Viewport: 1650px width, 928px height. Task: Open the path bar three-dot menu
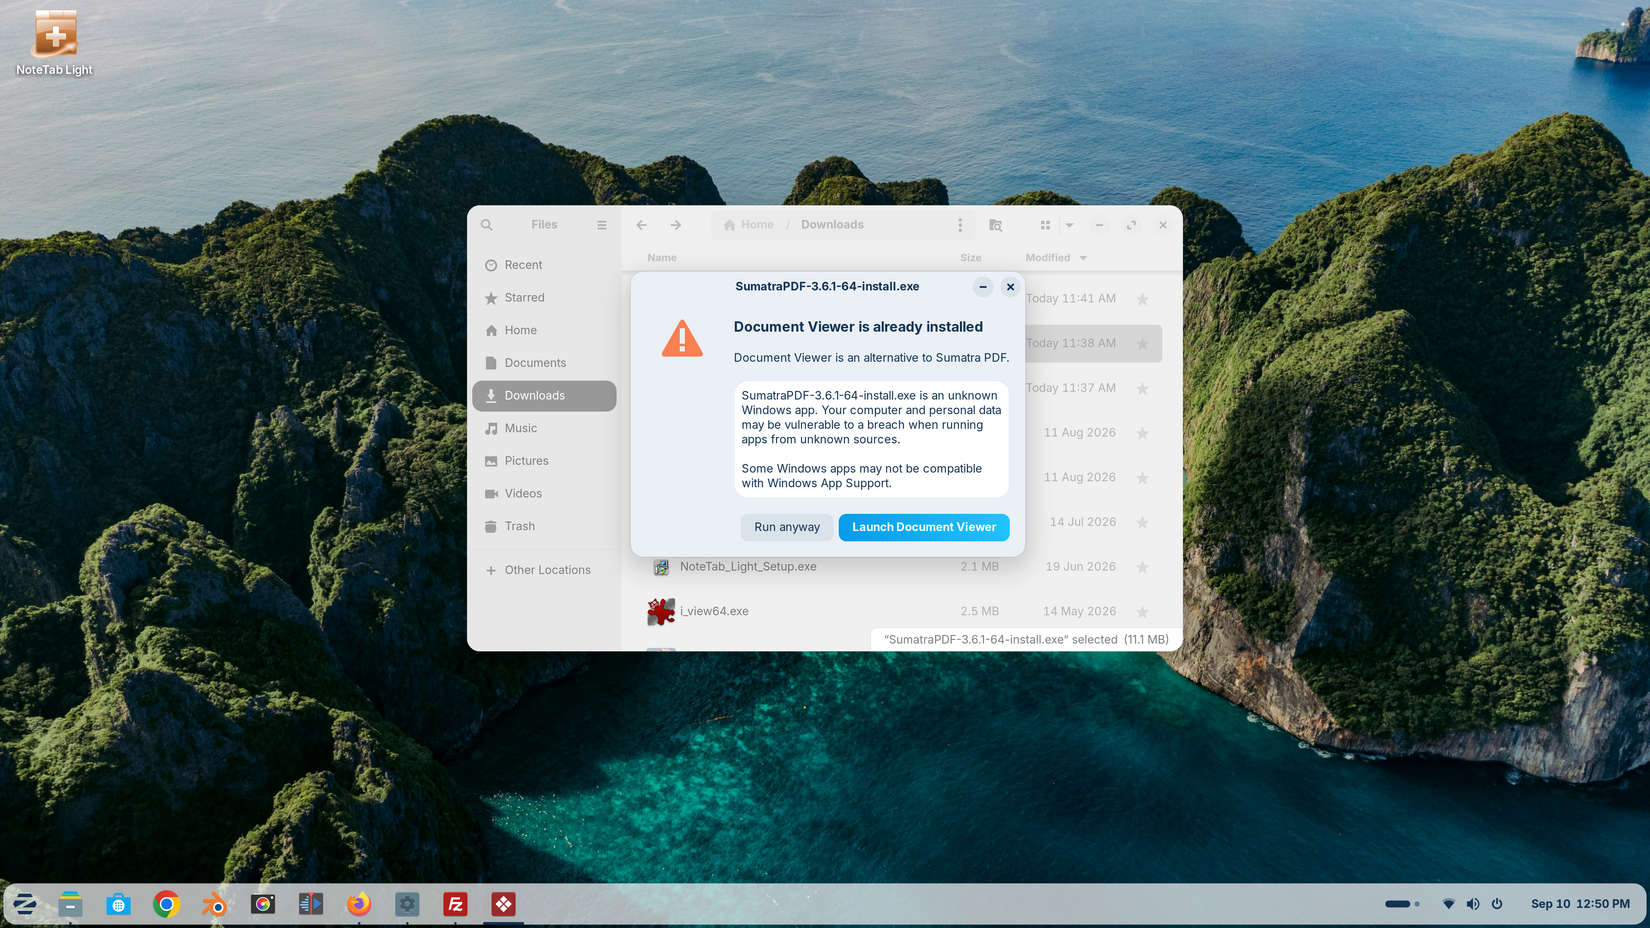(x=960, y=225)
